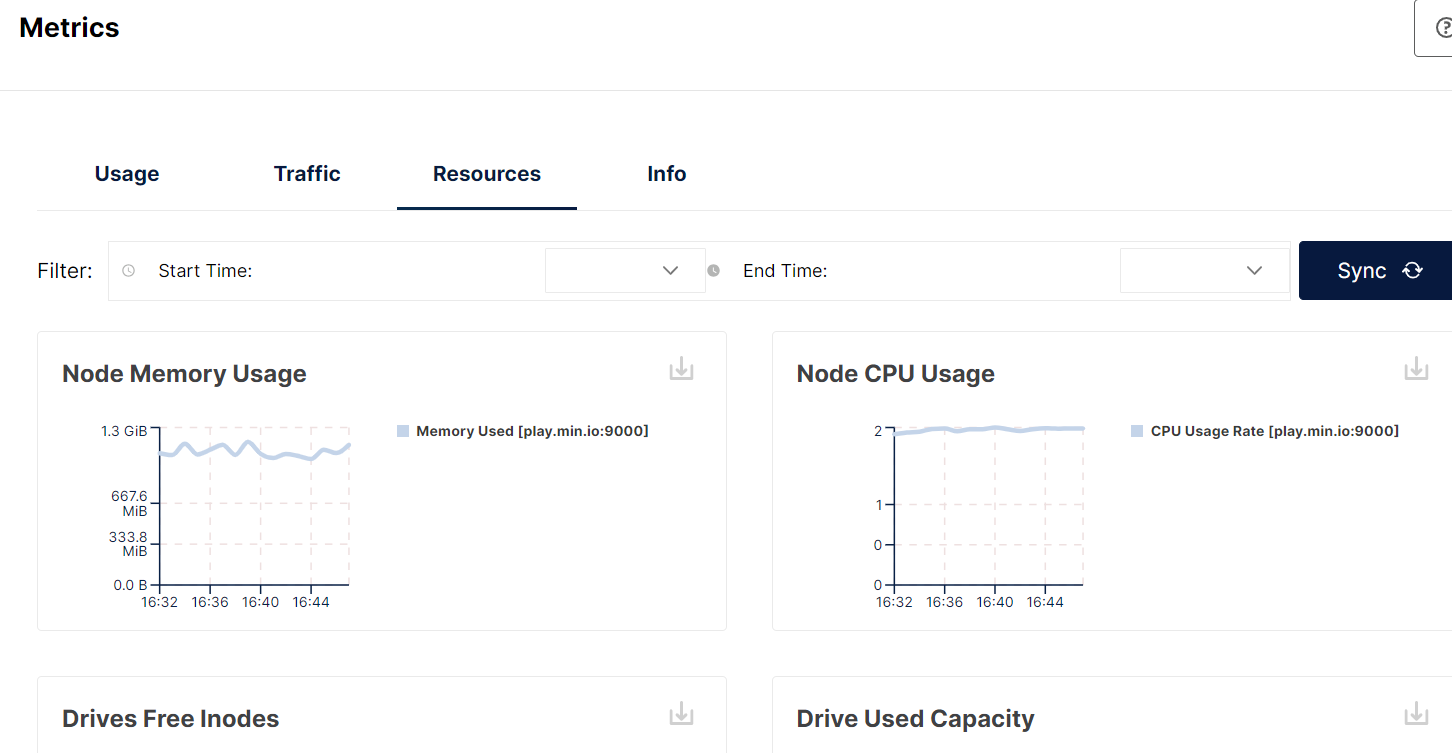Image resolution: width=1452 pixels, height=753 pixels.
Task: Click the refresh icon in Sync button
Action: (x=1412, y=271)
